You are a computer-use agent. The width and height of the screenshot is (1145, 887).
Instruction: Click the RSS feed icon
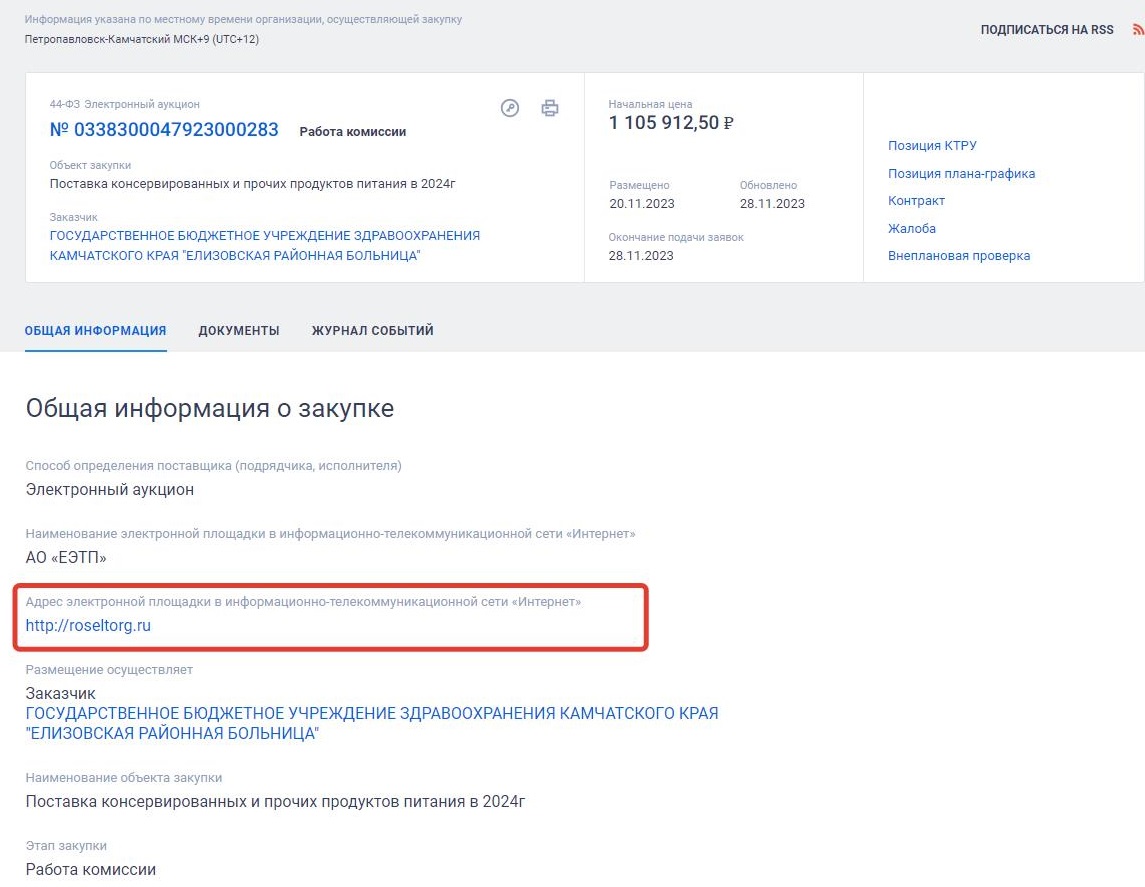pyautogui.click(x=1138, y=30)
